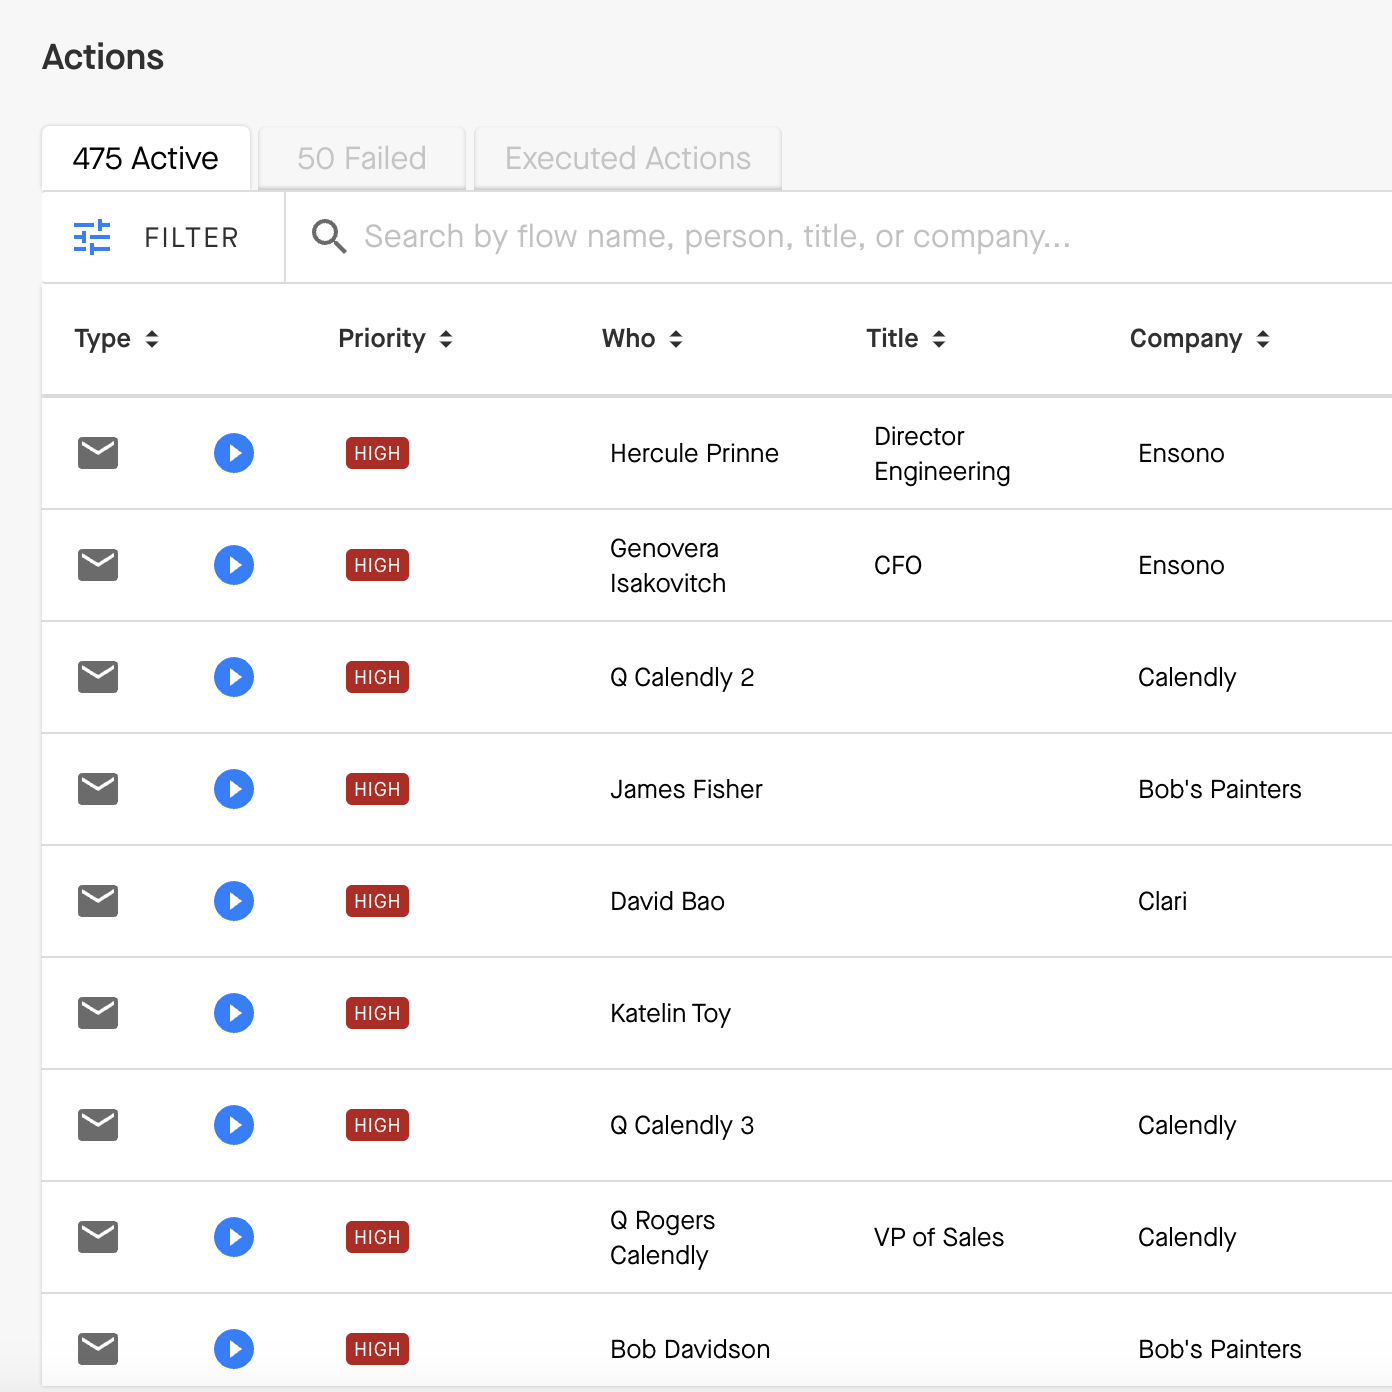Open the Executed Actions tab
1392x1392 pixels.
pos(628,158)
